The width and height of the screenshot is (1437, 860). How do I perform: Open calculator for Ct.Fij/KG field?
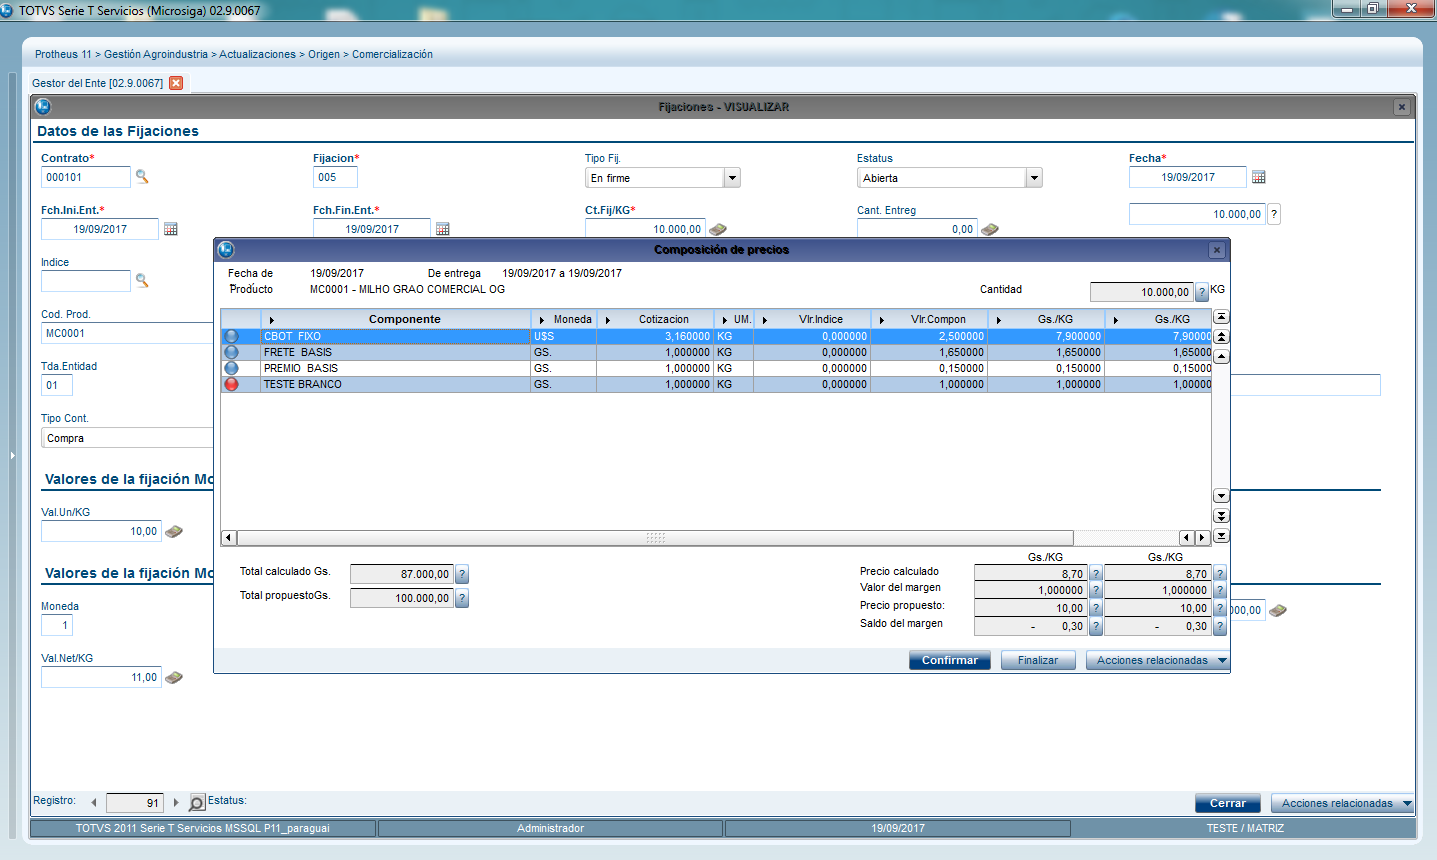coord(718,229)
